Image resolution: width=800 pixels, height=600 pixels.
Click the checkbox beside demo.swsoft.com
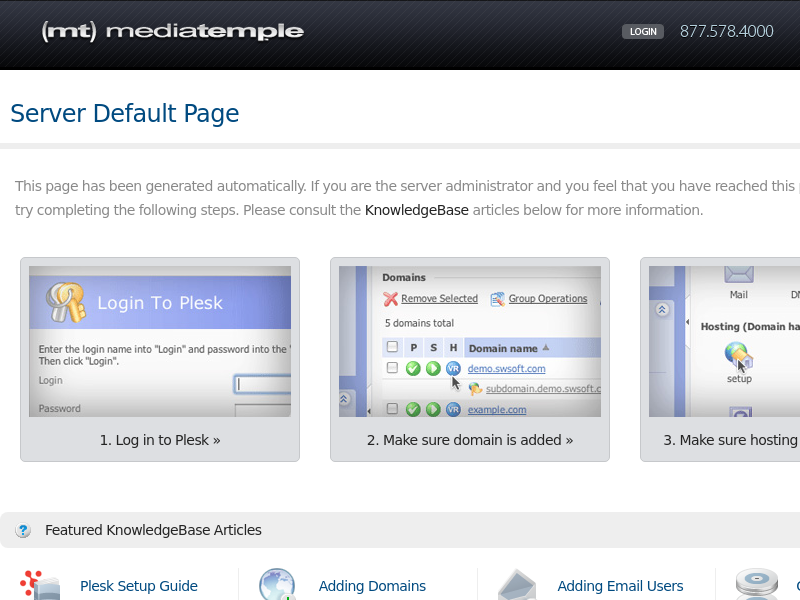click(392, 367)
